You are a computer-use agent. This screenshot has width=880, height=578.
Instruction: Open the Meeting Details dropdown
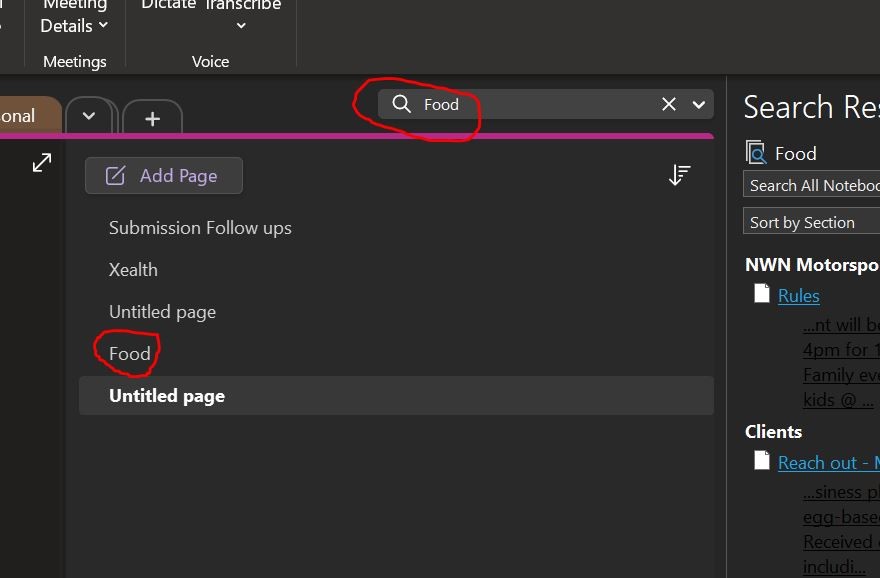click(74, 17)
